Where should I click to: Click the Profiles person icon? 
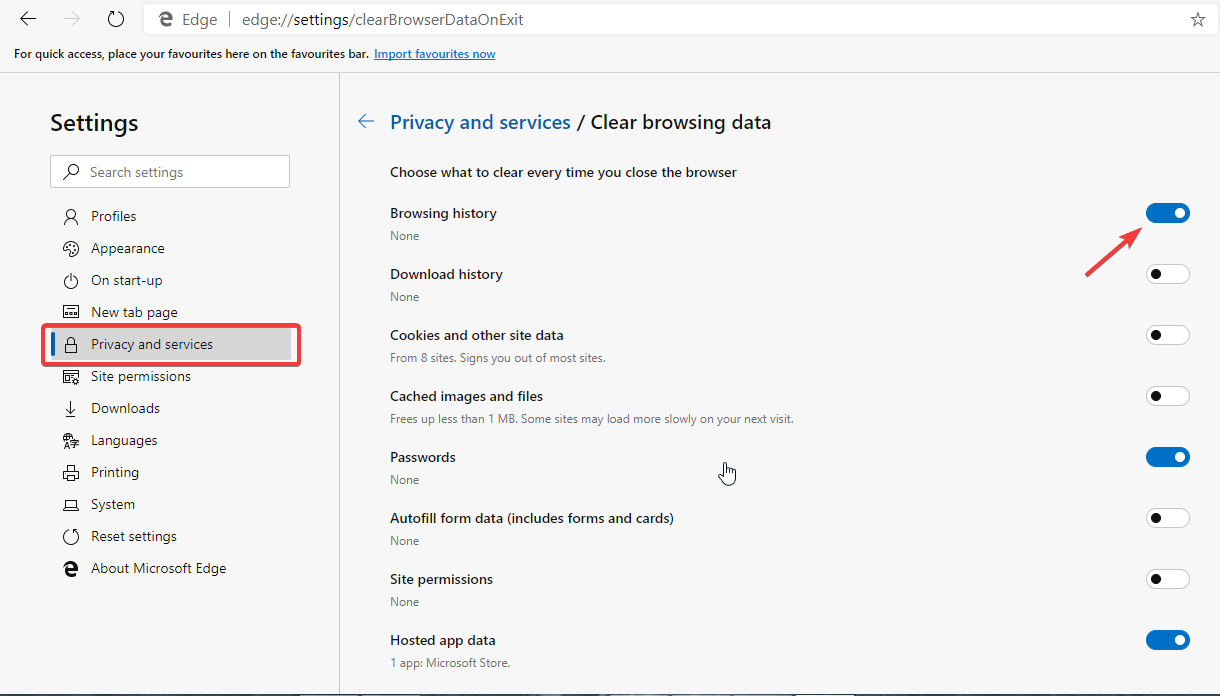point(71,216)
